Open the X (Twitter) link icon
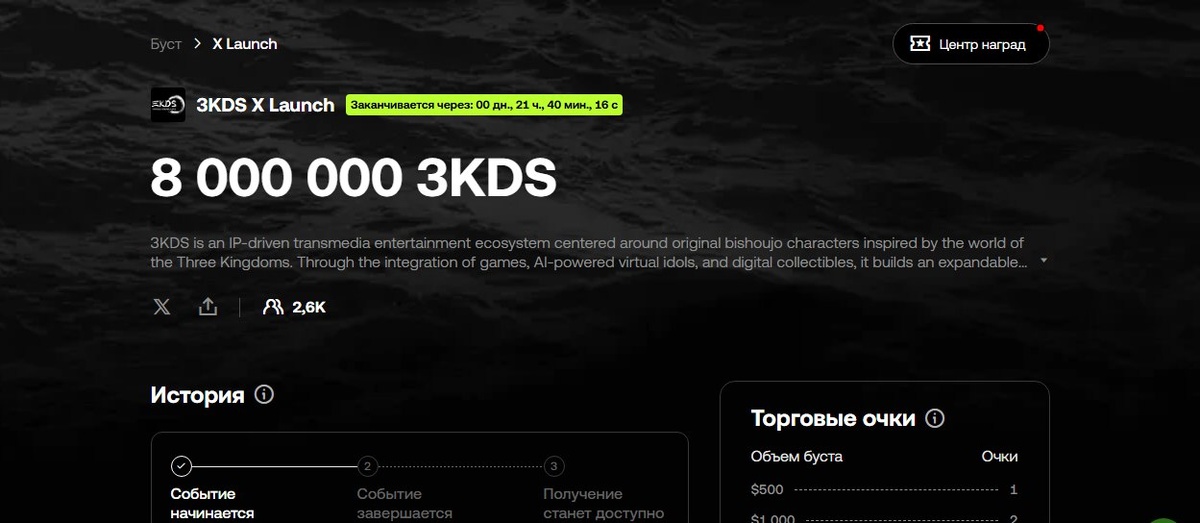The image size is (1200, 523). click(162, 307)
